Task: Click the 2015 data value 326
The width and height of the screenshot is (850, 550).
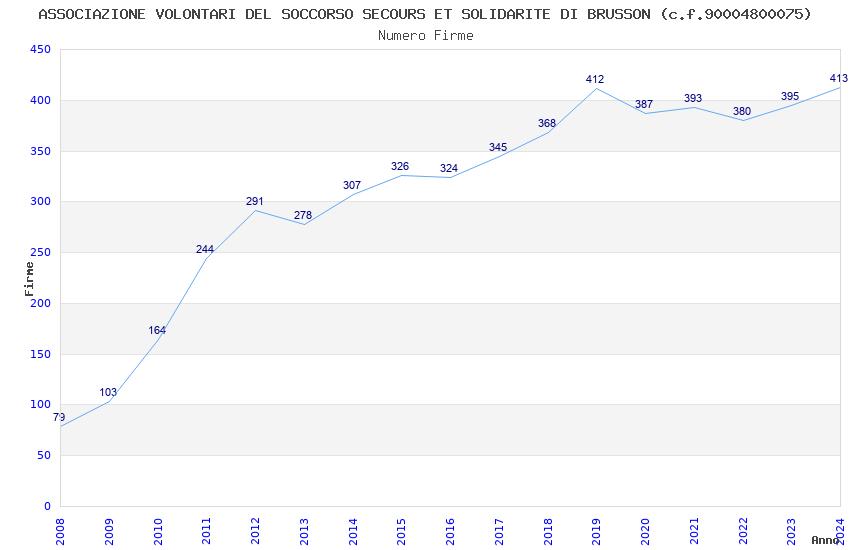Action: (400, 166)
